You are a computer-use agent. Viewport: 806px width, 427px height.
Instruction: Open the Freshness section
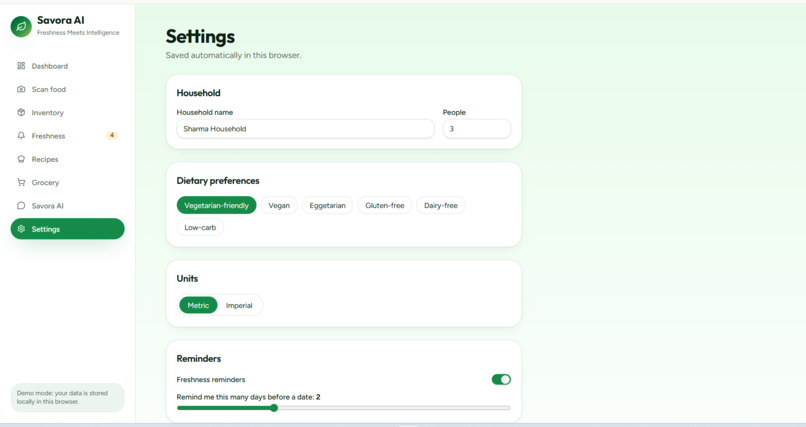click(x=67, y=136)
